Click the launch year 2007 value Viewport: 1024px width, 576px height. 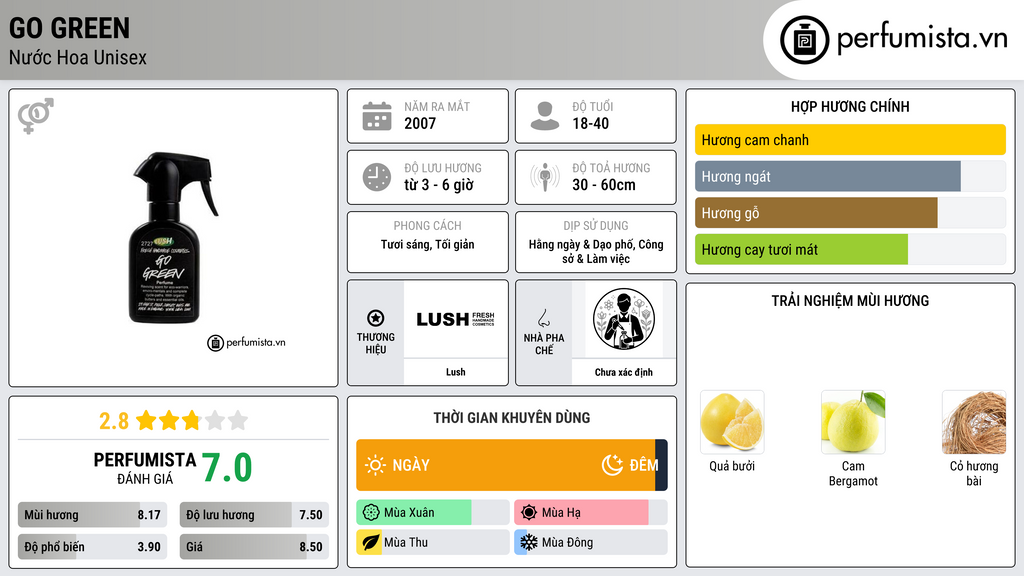coord(420,123)
